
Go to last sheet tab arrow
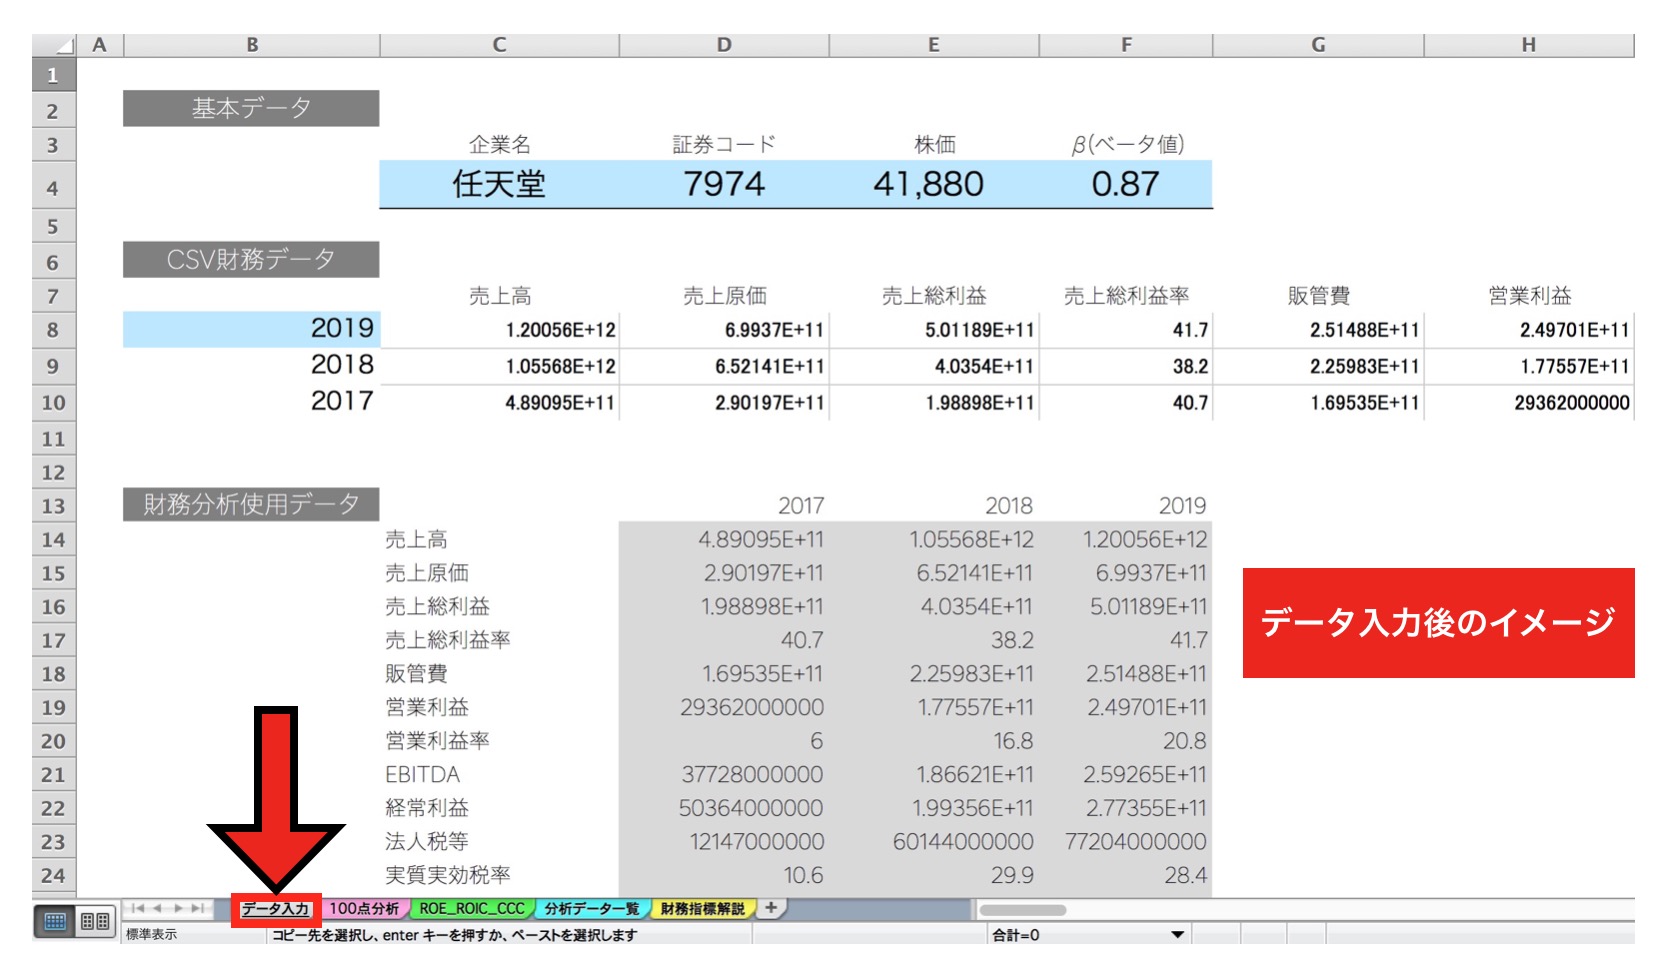198,908
